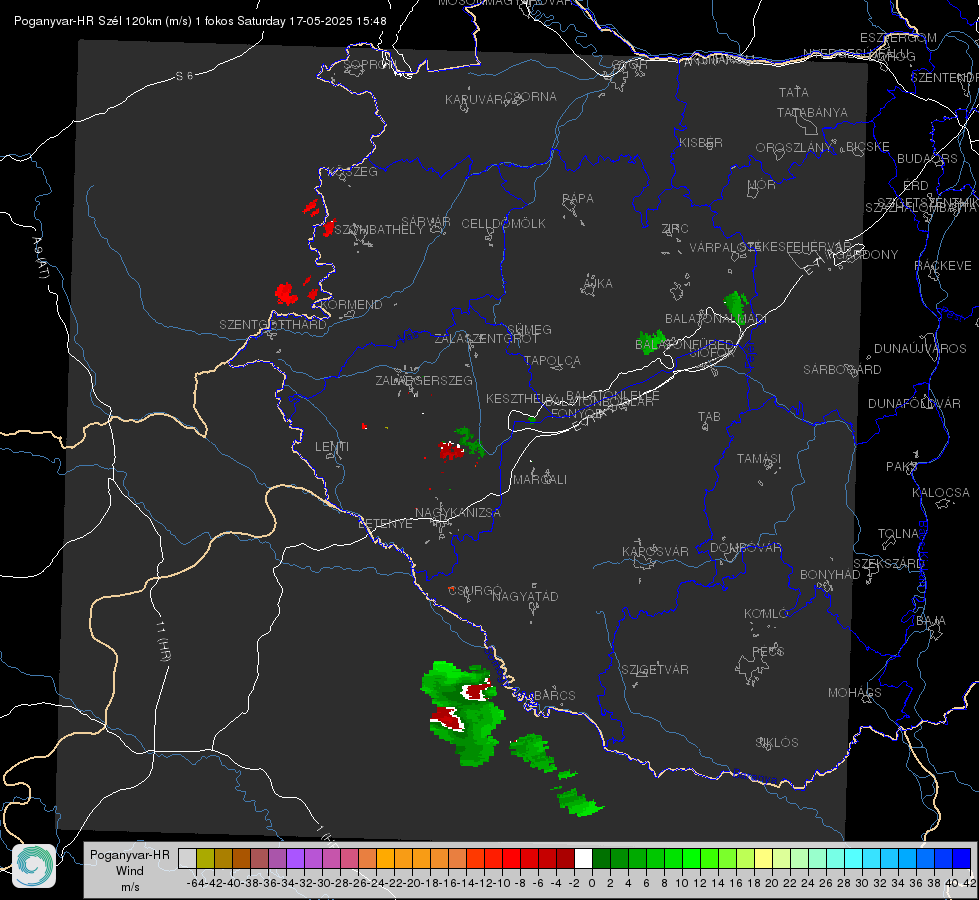Viewport: 979px width, 900px height.
Task: Select the KAPOSVÁR city label
Action: (x=656, y=551)
